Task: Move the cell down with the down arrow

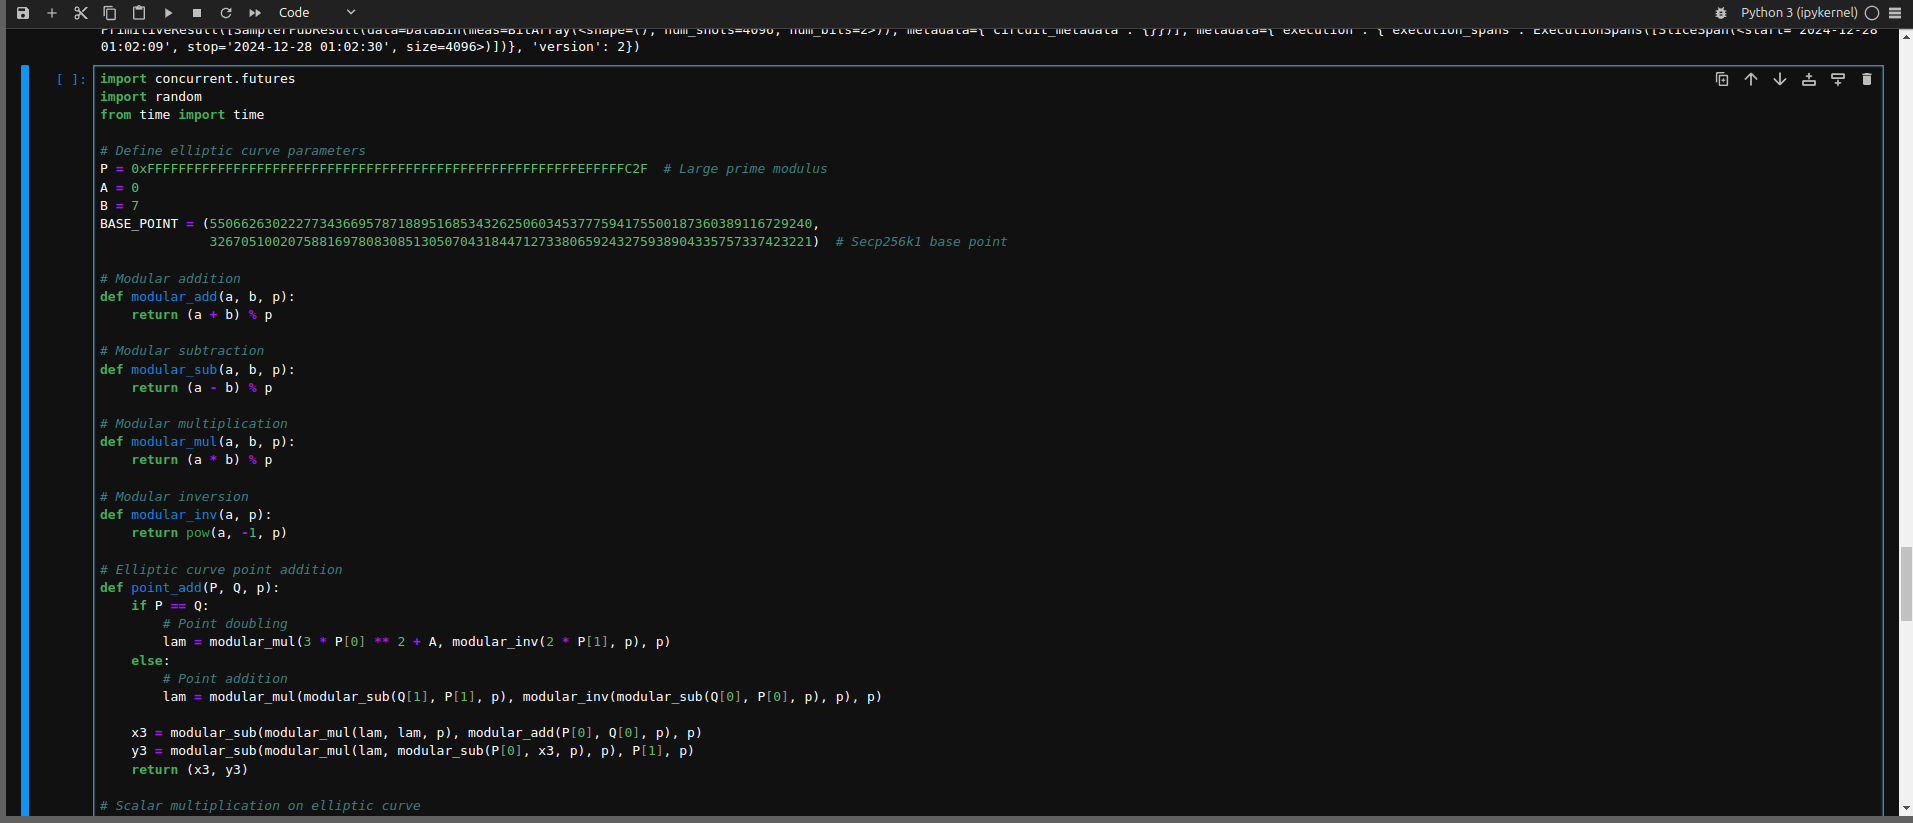Action: (x=1780, y=79)
